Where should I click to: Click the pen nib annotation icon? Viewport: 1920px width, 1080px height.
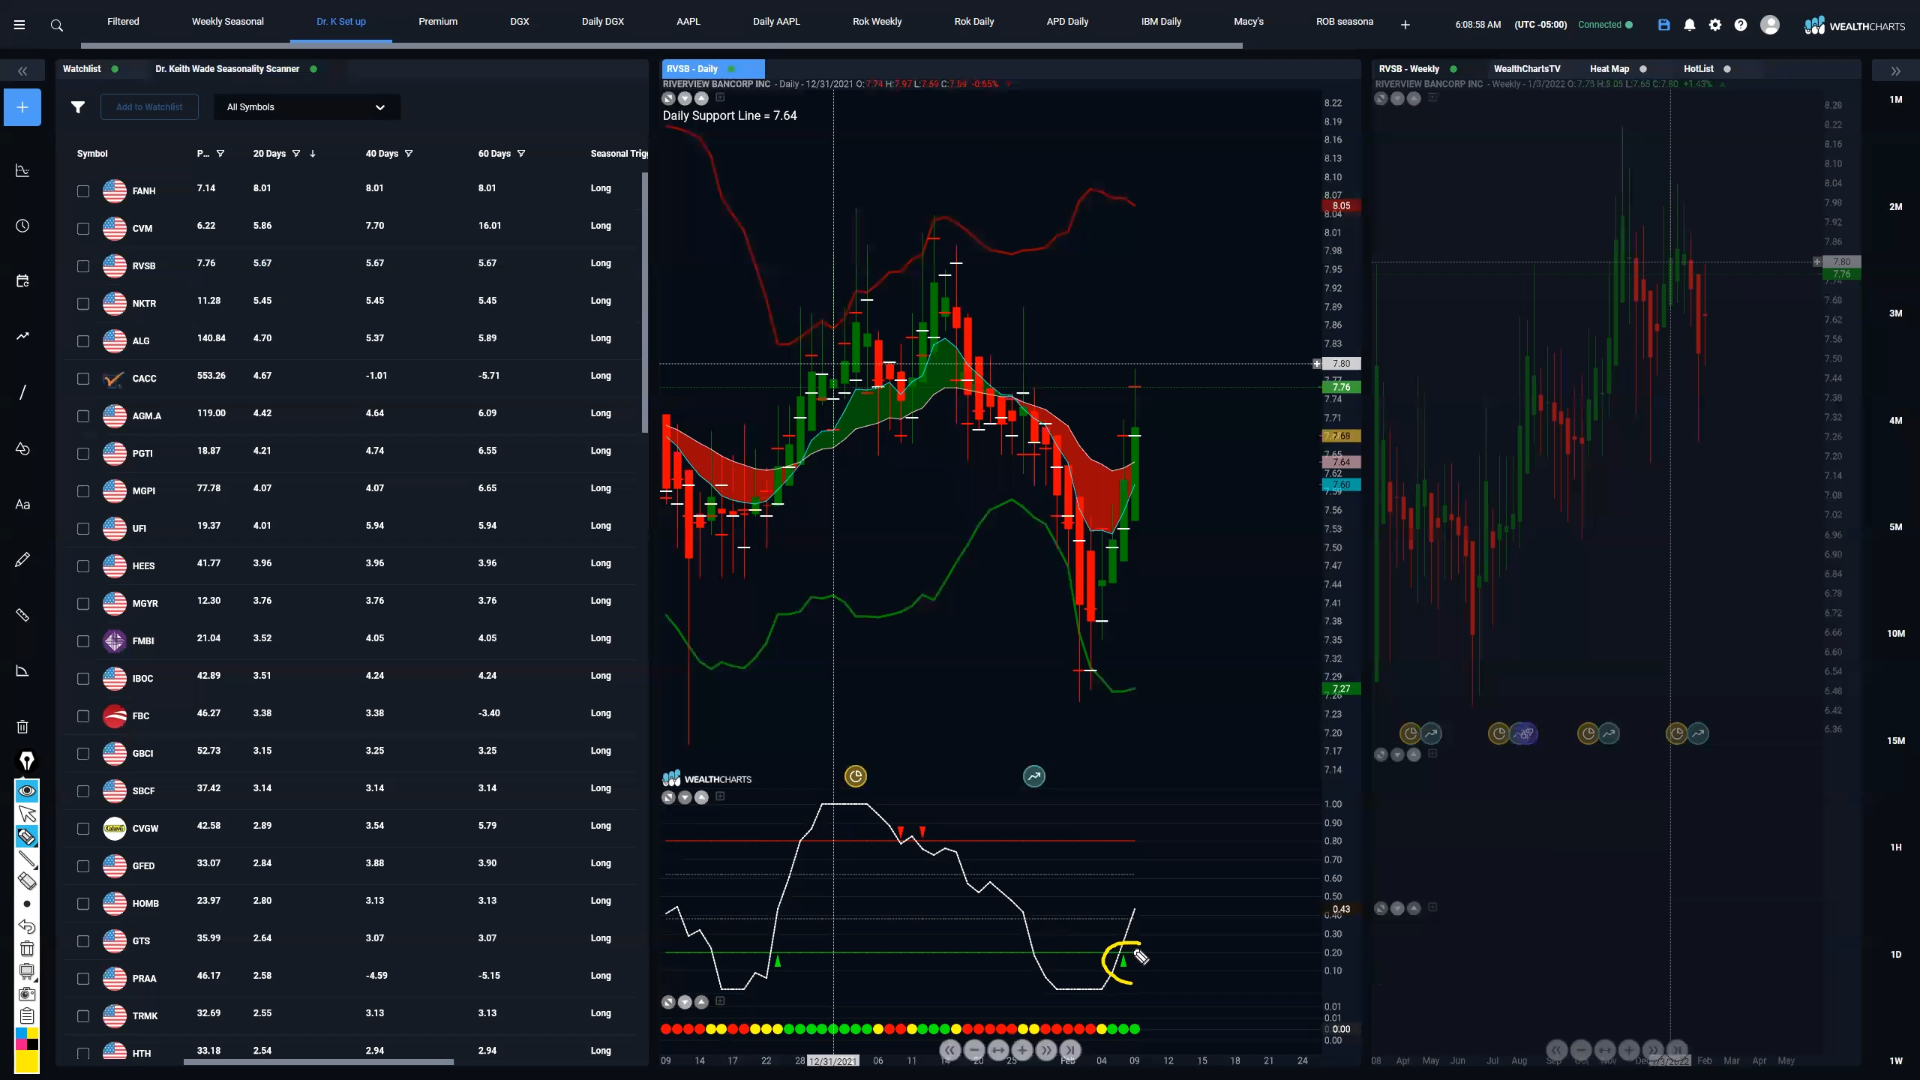point(27,761)
